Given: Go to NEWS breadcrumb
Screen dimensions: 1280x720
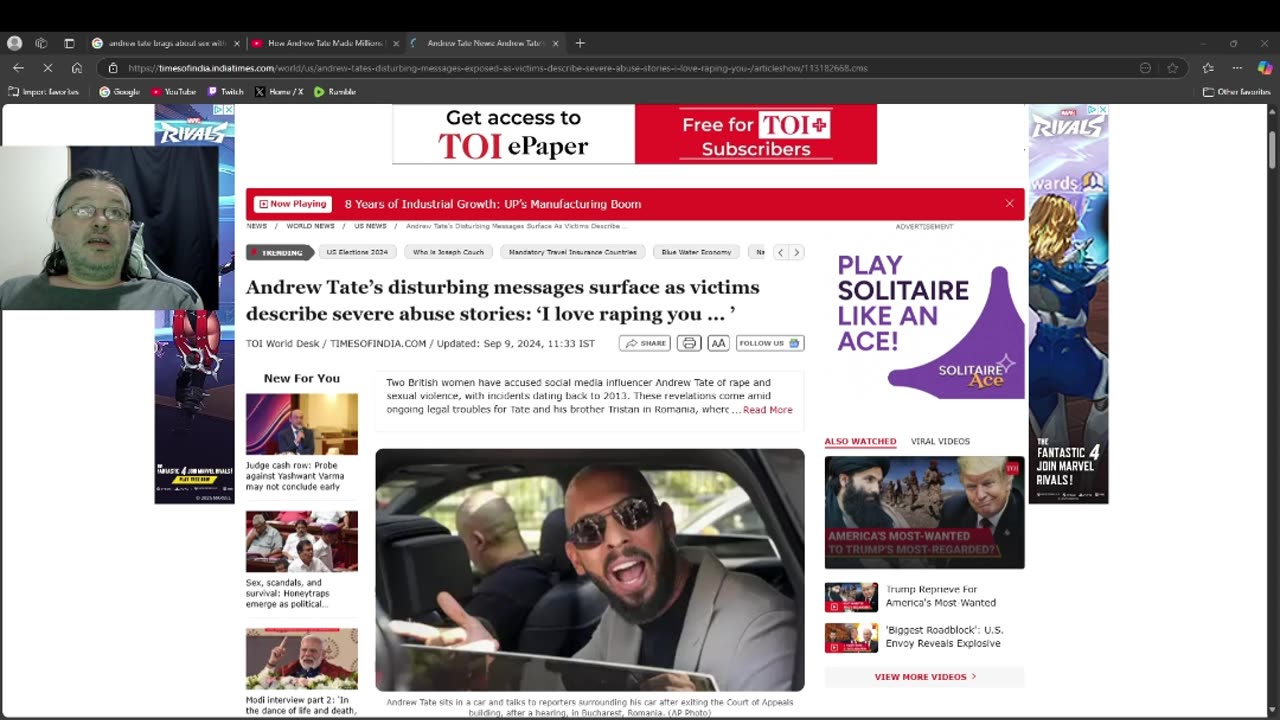Looking at the screenshot, I should coord(257,226).
